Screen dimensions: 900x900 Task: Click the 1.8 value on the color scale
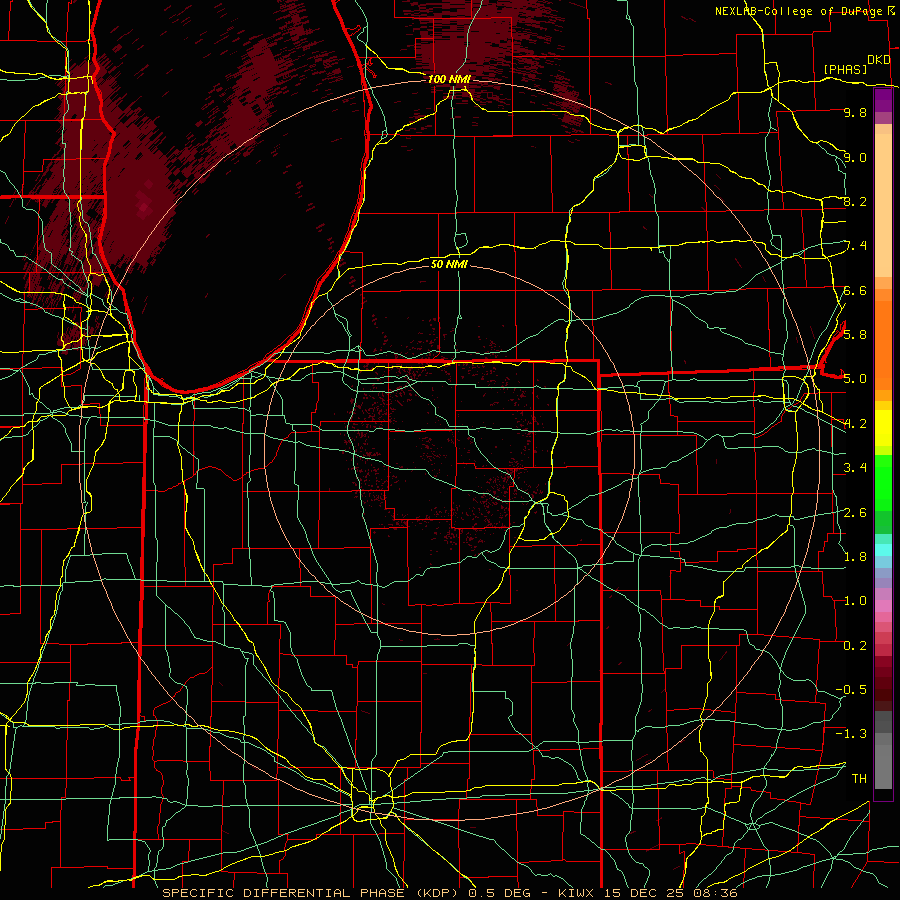click(855, 556)
